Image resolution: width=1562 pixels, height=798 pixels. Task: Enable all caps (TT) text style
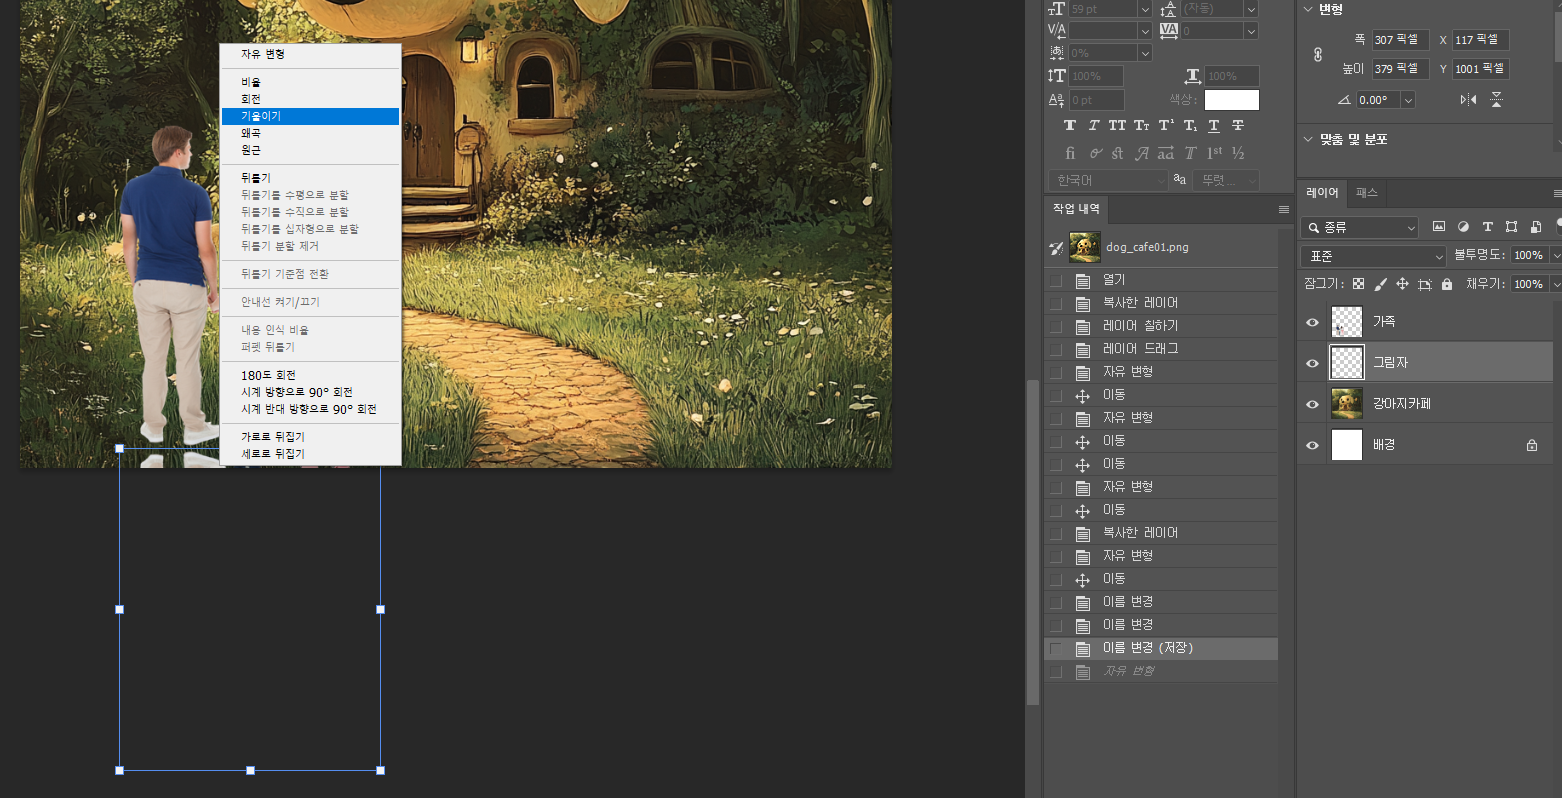point(1117,125)
